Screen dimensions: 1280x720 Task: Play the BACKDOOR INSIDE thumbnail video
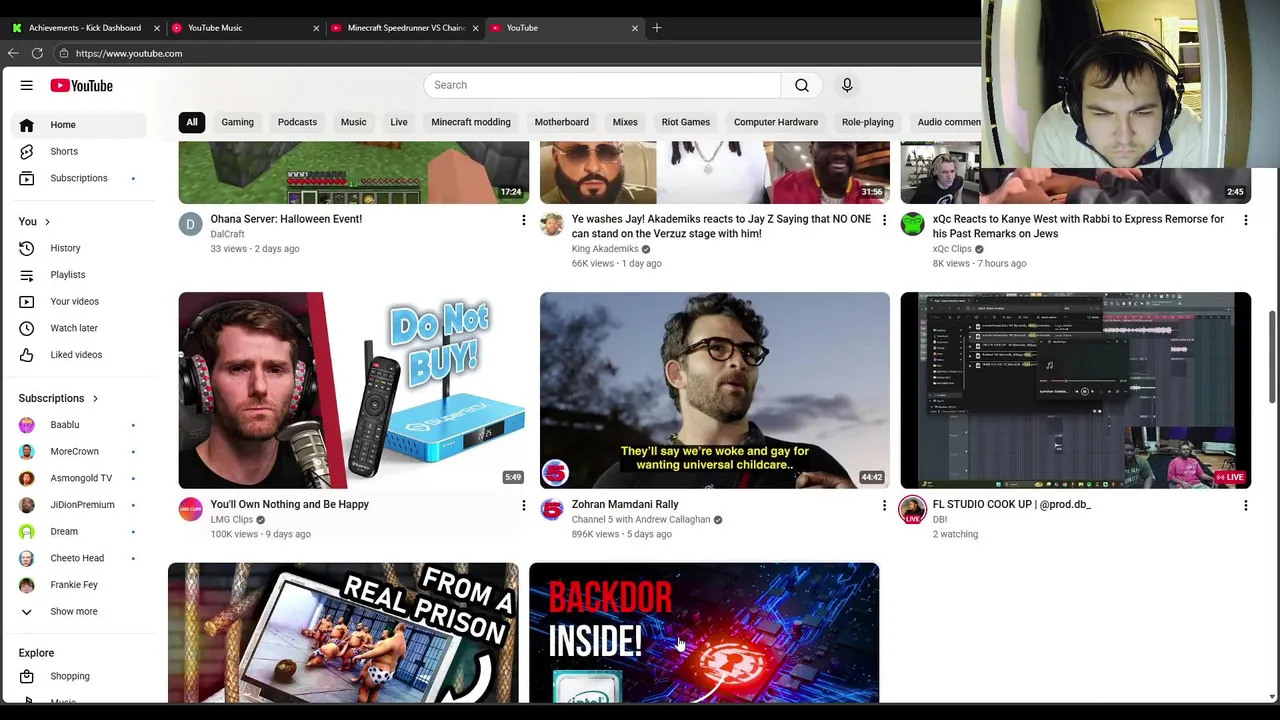[x=704, y=633]
